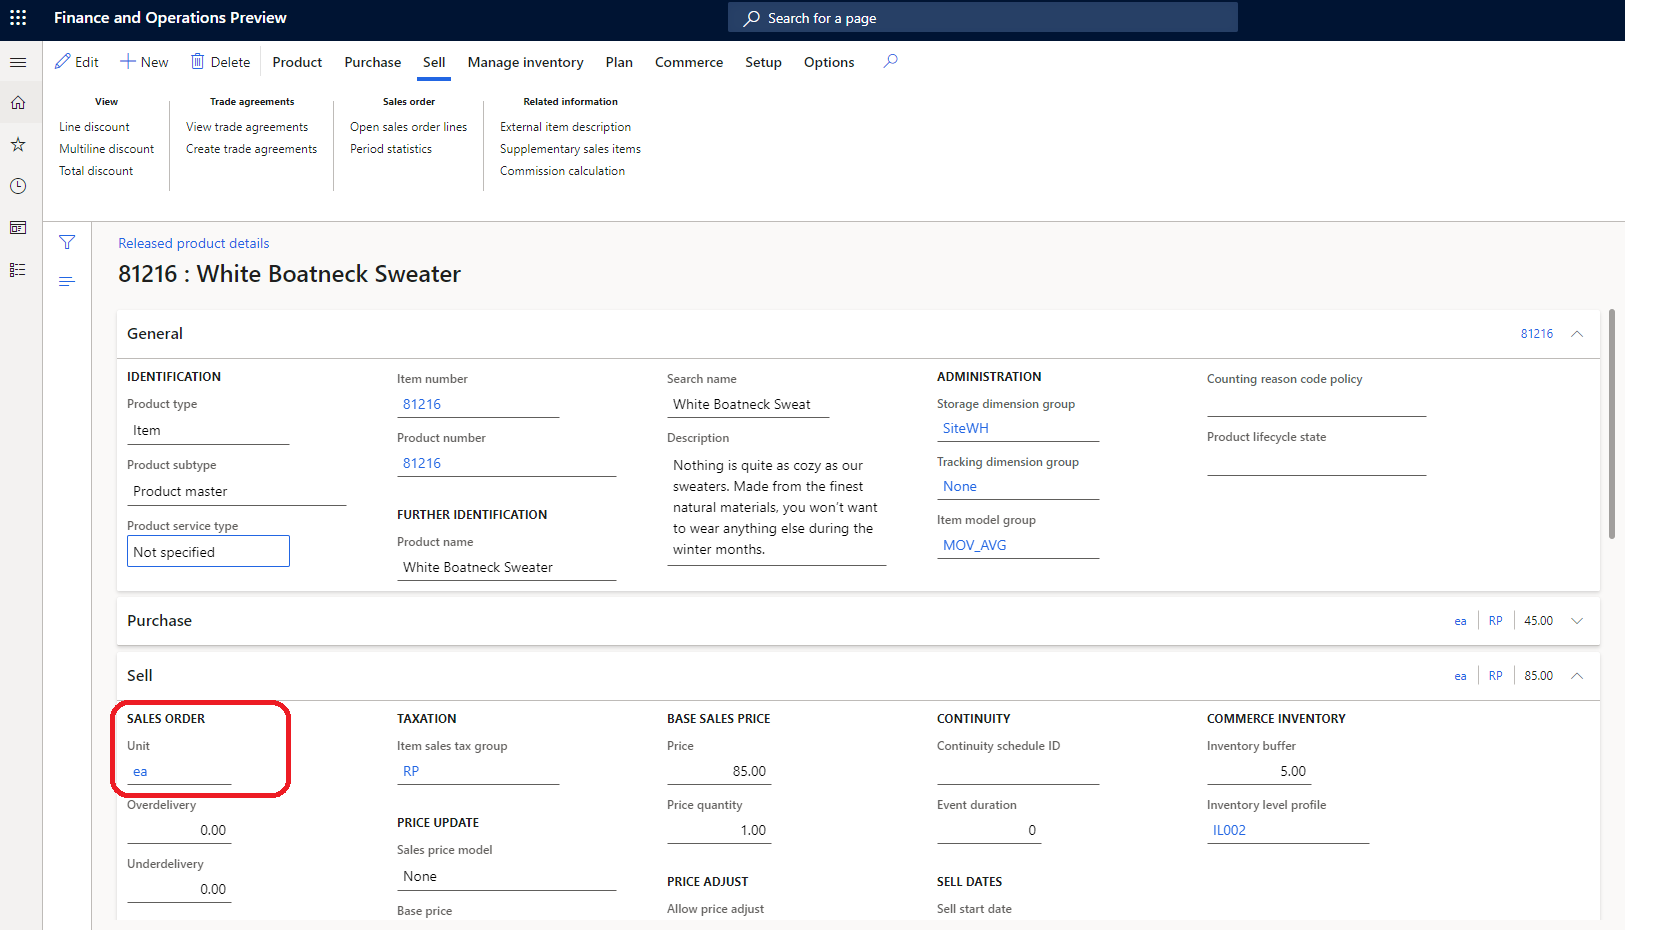Expand the Purchase fasttab chevron
Viewport: 1658px width, 930px height.
click(x=1577, y=621)
